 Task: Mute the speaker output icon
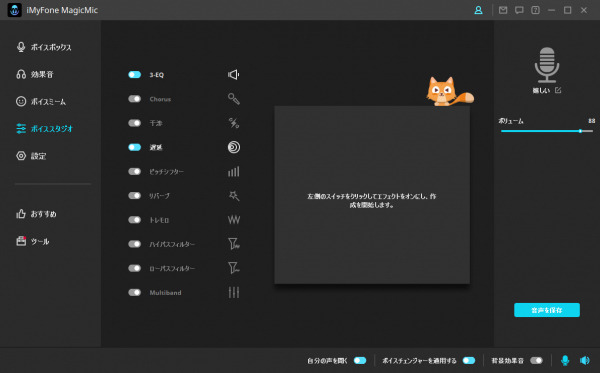(x=585, y=360)
